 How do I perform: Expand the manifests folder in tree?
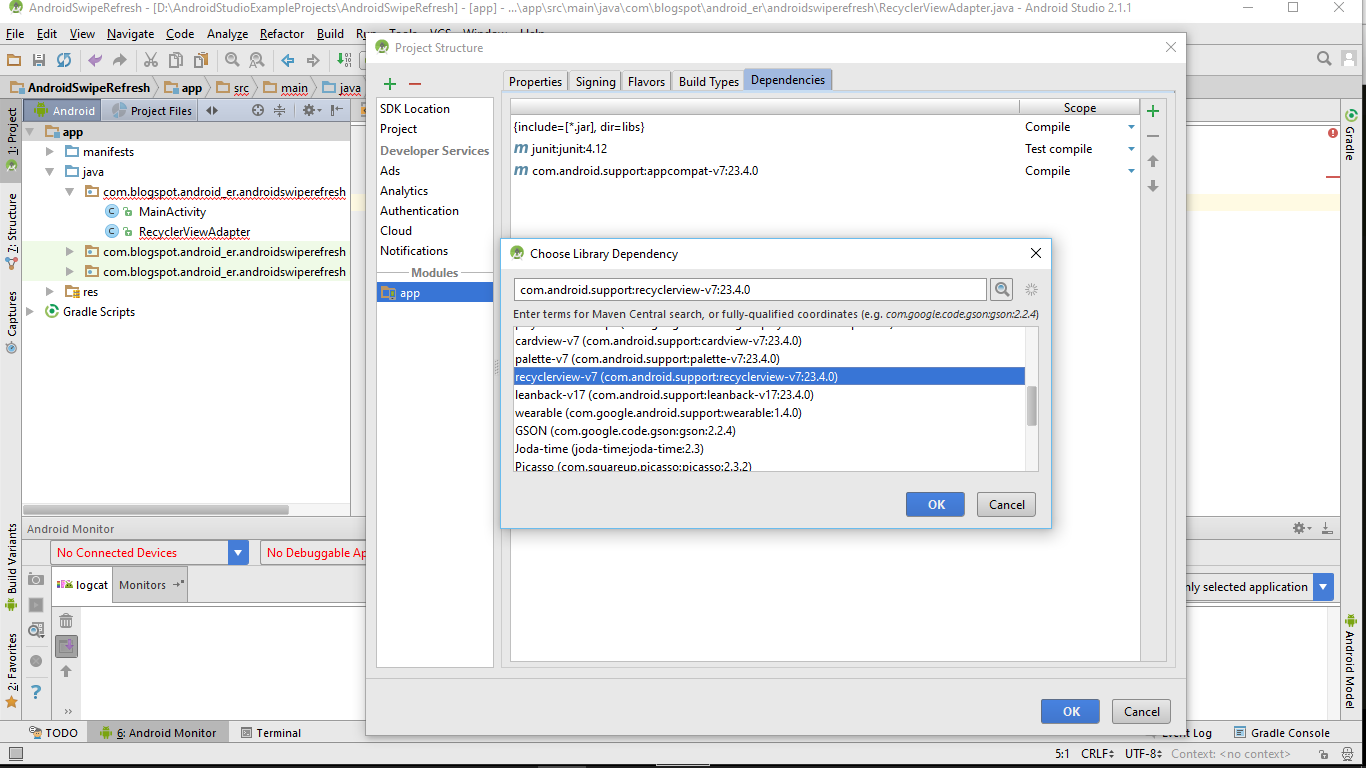point(50,152)
